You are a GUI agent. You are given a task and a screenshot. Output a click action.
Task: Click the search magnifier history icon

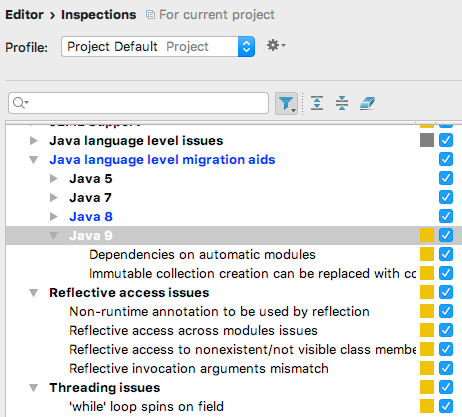21,103
